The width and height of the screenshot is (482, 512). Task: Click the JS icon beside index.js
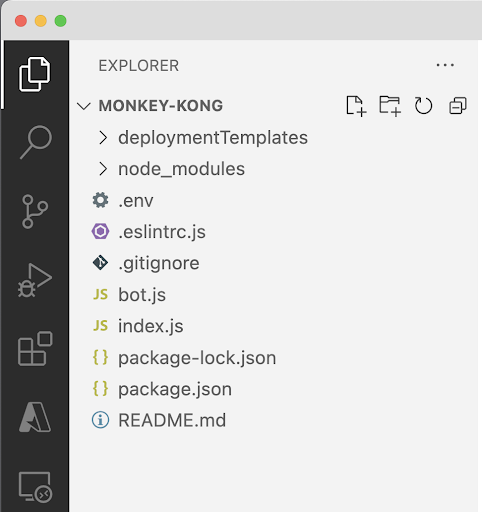coord(100,326)
